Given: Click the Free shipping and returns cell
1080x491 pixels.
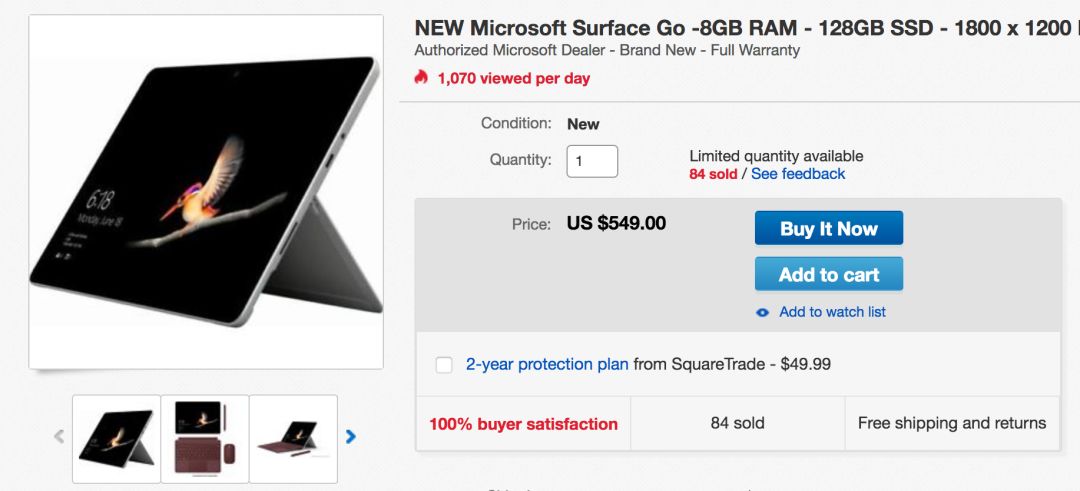Looking at the screenshot, I should point(951,423).
